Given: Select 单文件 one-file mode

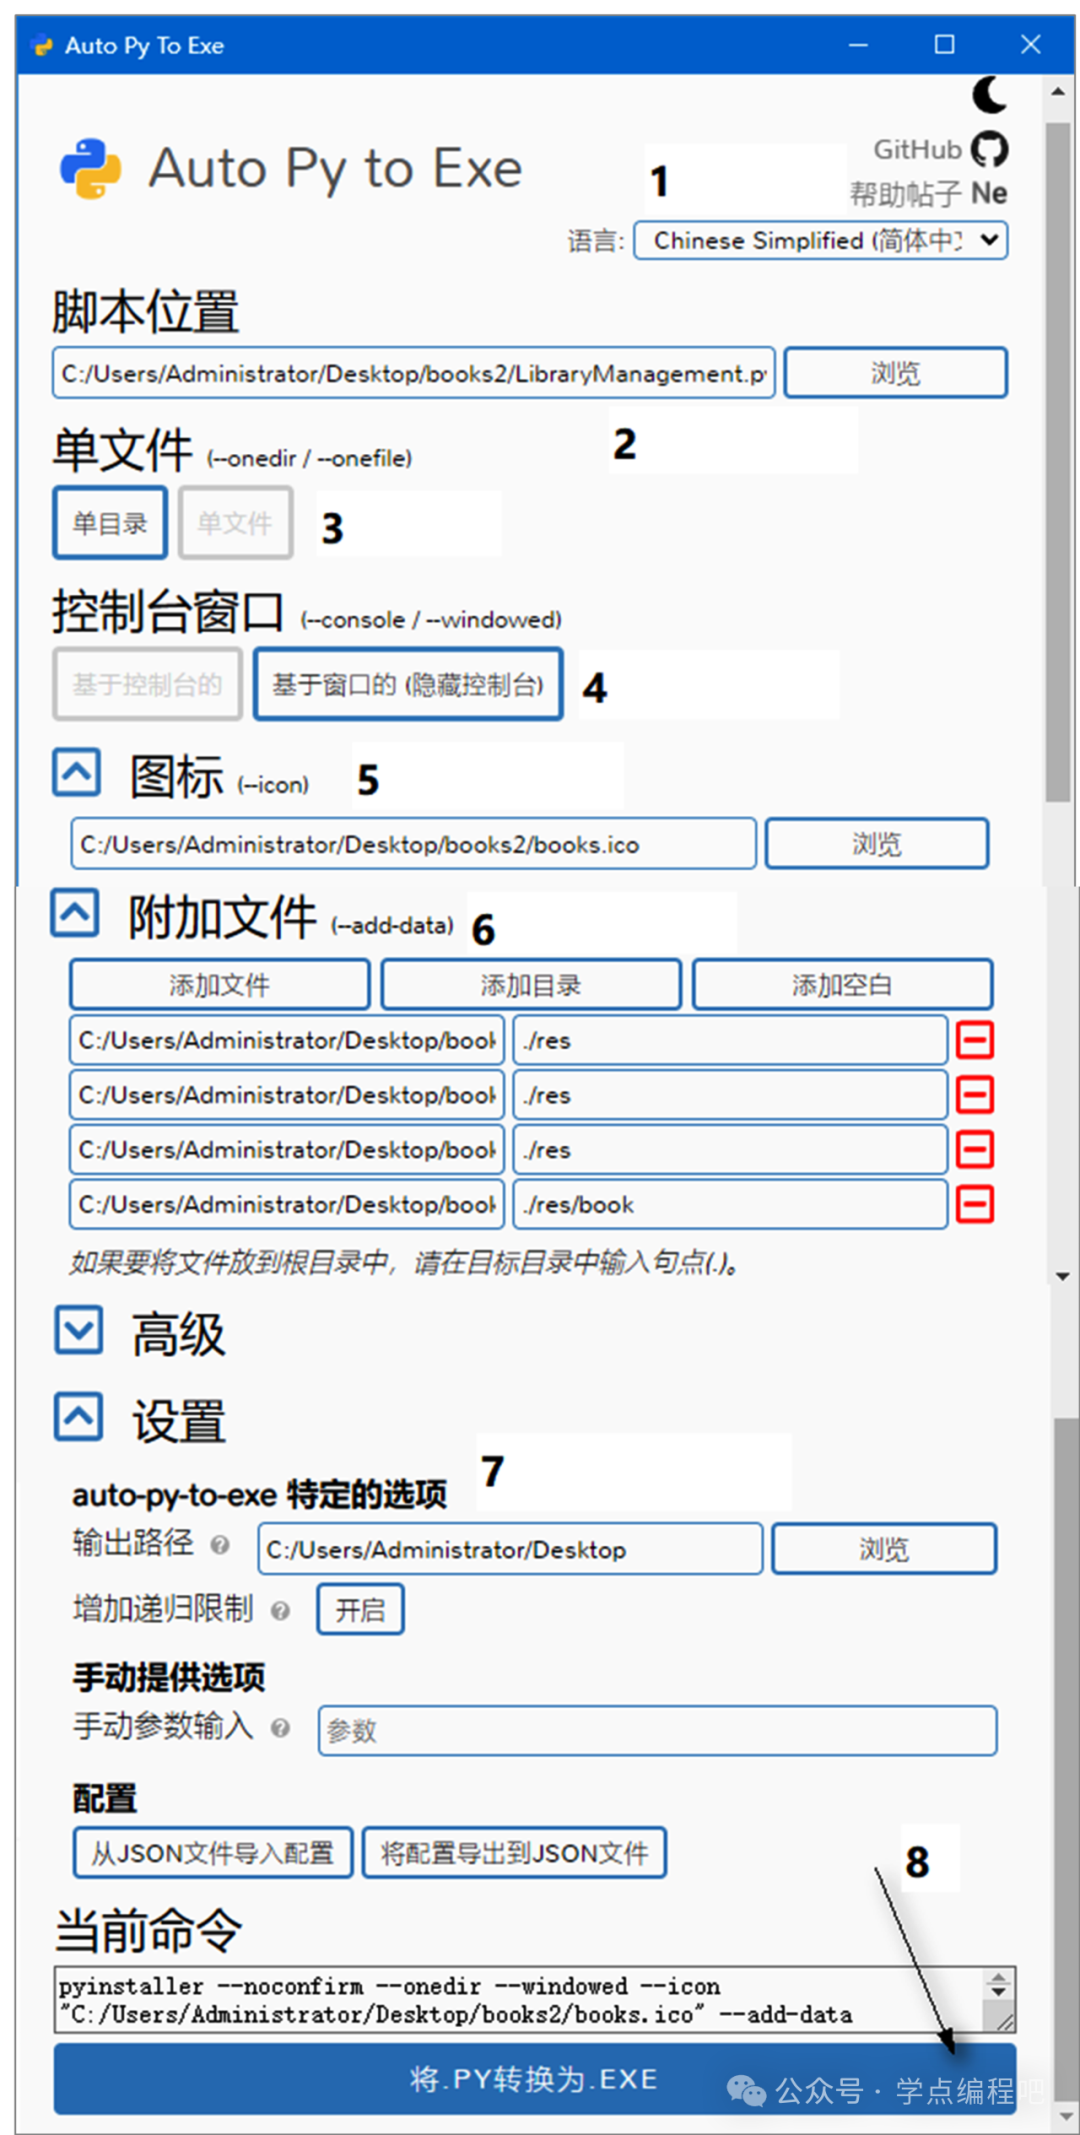Looking at the screenshot, I should click(x=235, y=523).
